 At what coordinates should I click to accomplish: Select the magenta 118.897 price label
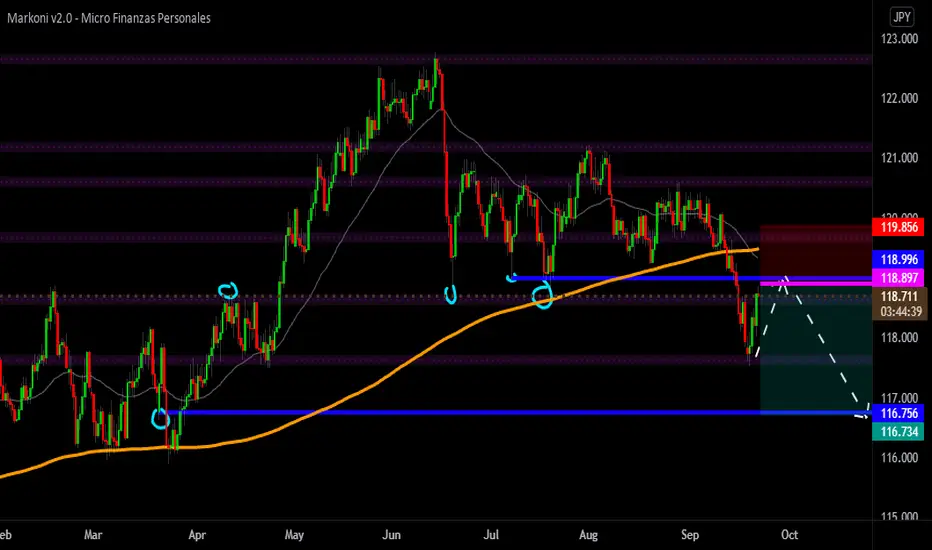pos(898,278)
